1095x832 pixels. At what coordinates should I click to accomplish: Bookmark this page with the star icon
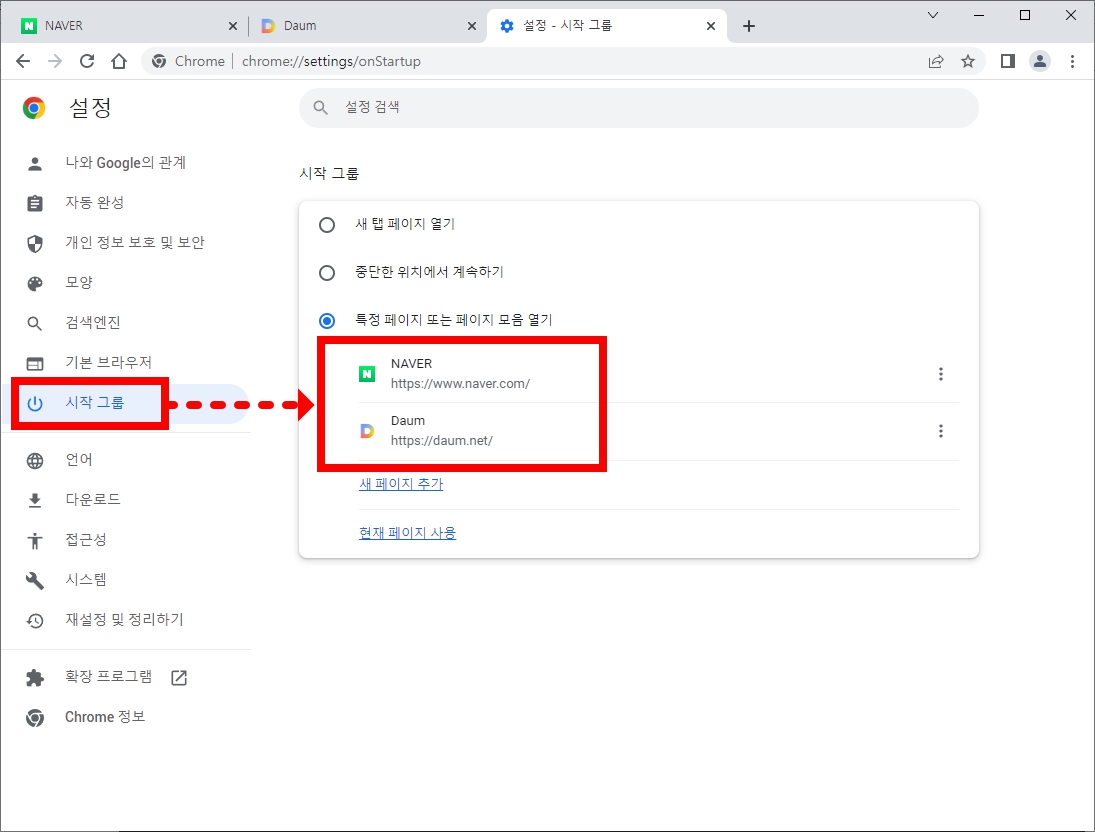968,61
